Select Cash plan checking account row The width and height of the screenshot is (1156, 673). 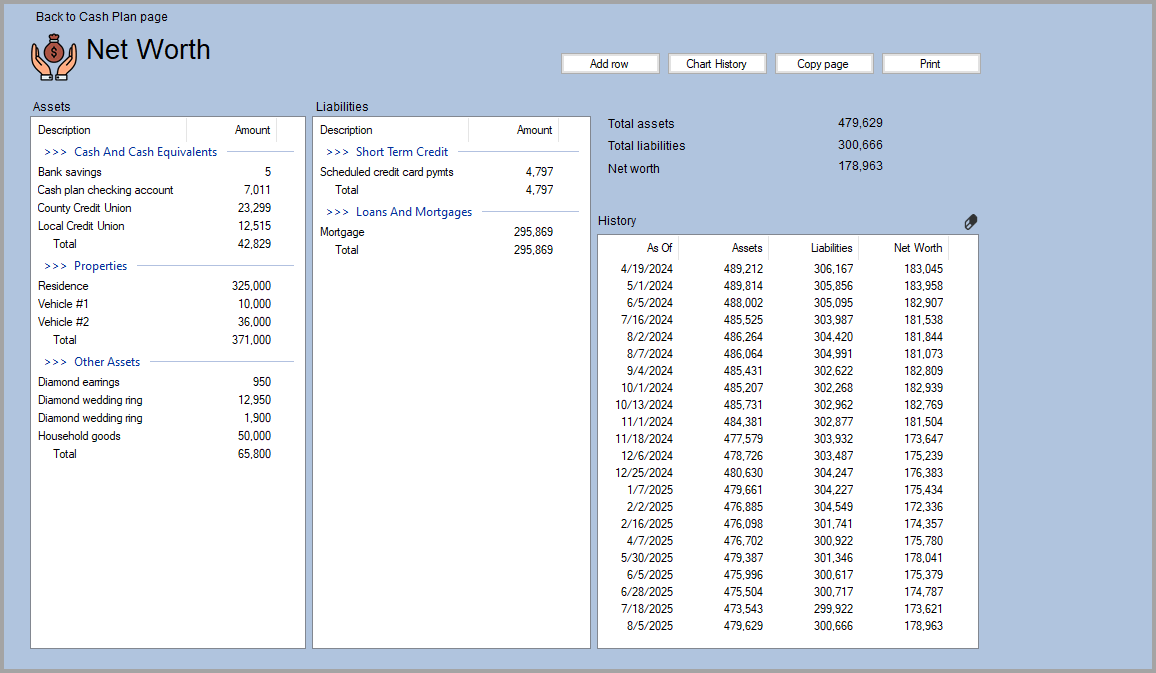(x=155, y=189)
